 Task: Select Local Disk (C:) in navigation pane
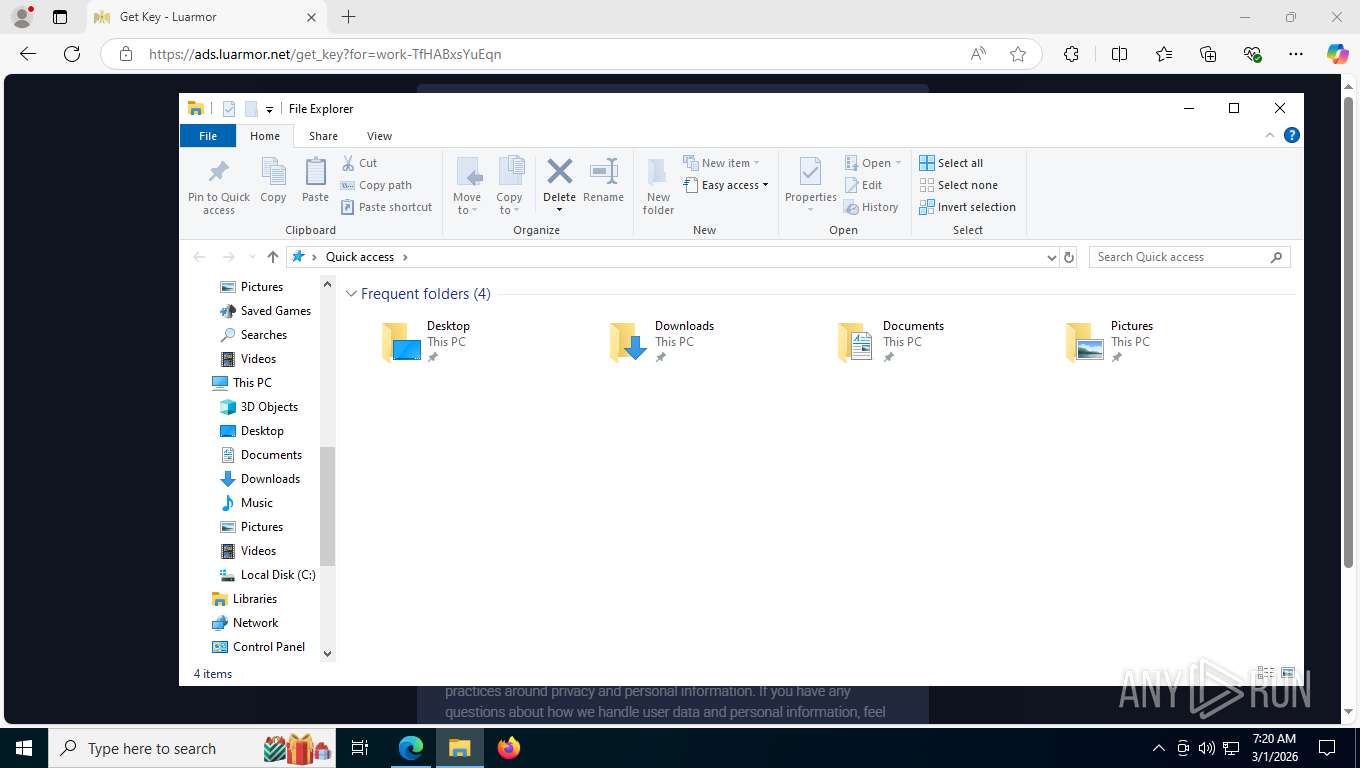pos(266,575)
